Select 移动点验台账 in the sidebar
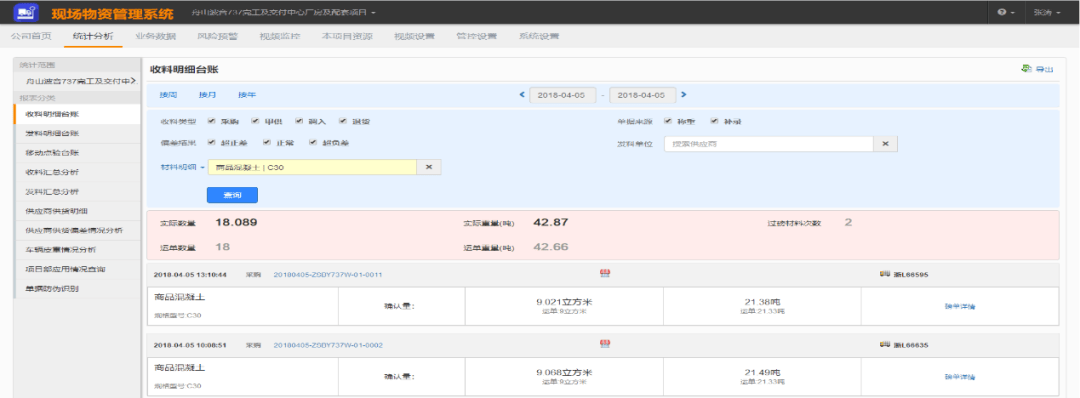1080x398 pixels. coord(77,153)
